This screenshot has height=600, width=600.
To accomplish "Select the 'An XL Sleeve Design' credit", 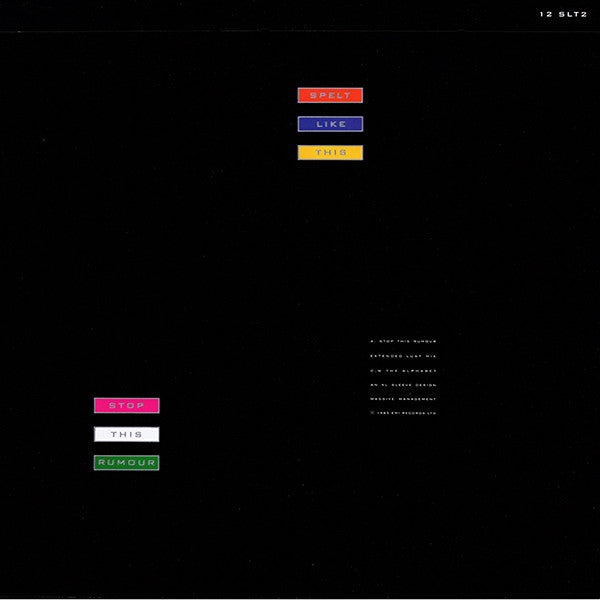I will 403,385.
